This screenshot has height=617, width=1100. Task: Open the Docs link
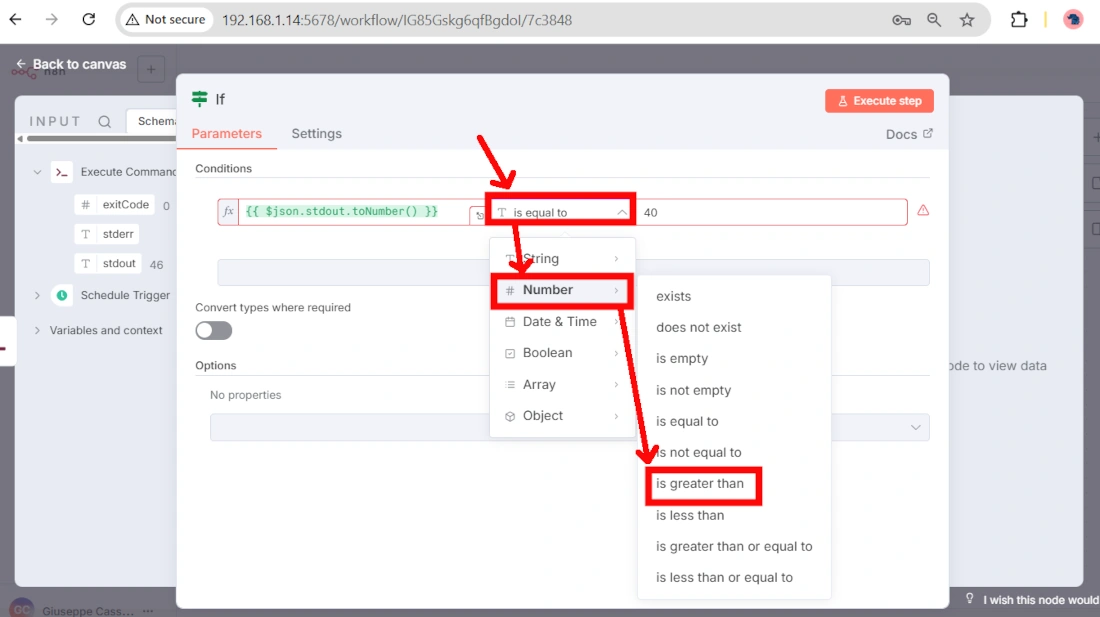point(908,134)
